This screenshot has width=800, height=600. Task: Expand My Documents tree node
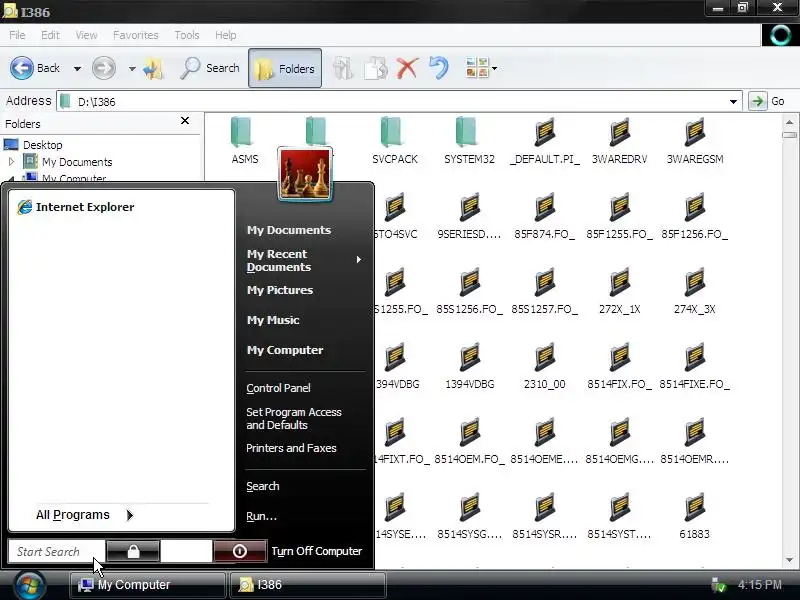point(11,162)
